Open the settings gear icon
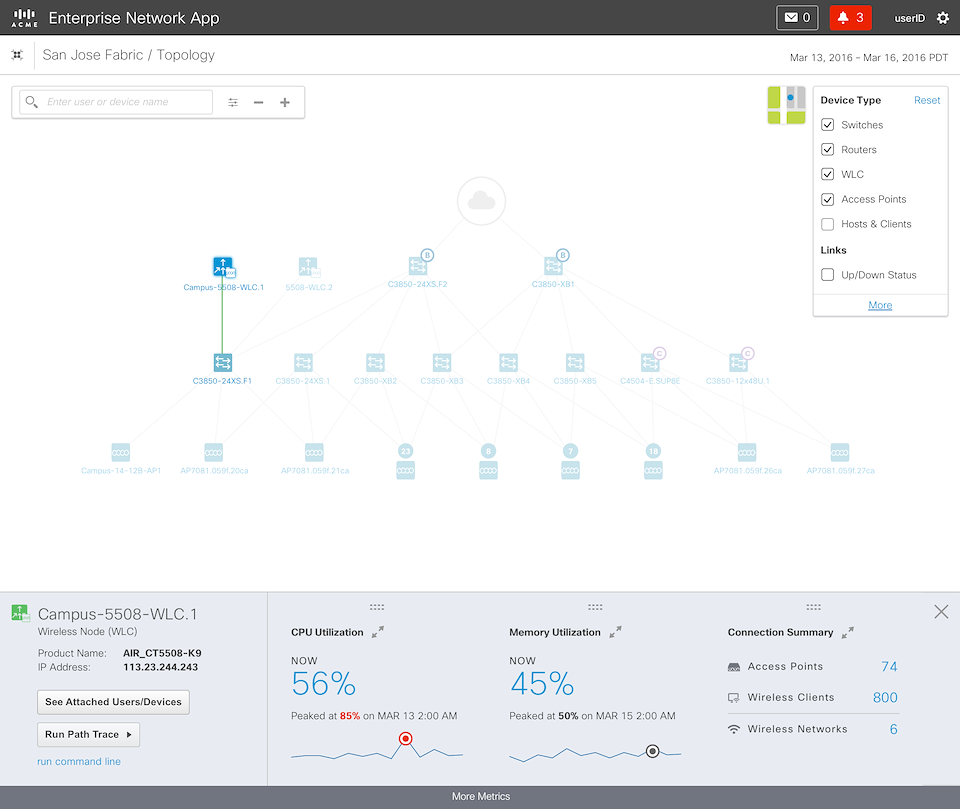The image size is (960, 809). (942, 18)
